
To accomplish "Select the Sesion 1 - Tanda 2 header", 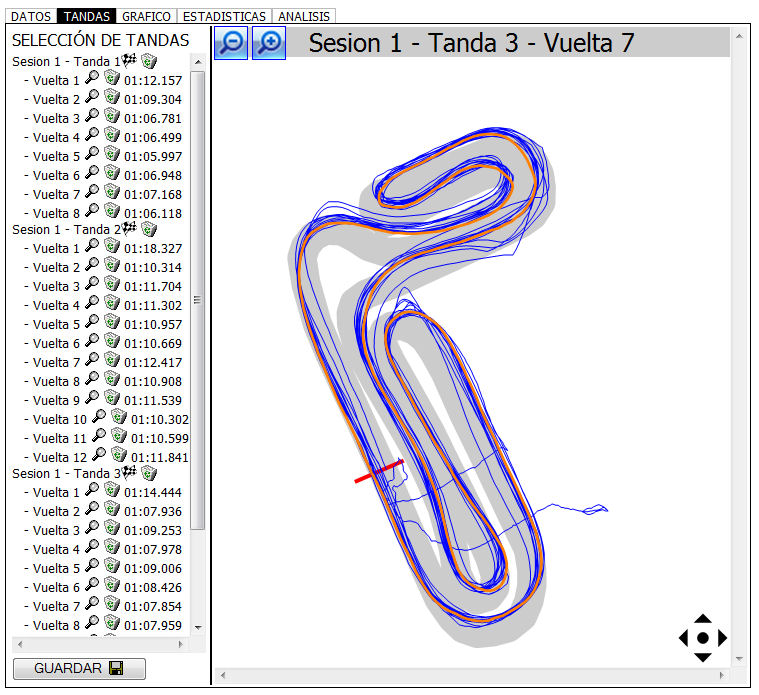I will pyautogui.click(x=66, y=229).
